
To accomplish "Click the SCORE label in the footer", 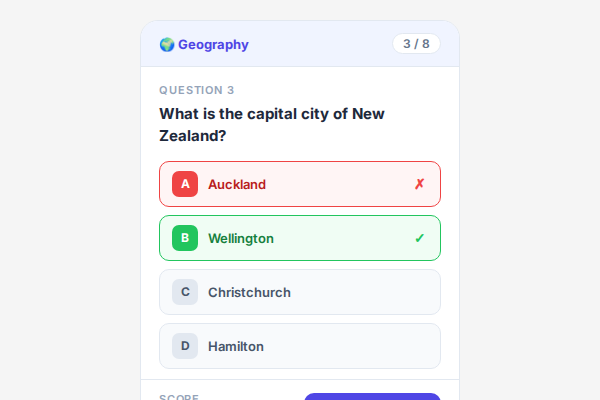I will (179, 396).
